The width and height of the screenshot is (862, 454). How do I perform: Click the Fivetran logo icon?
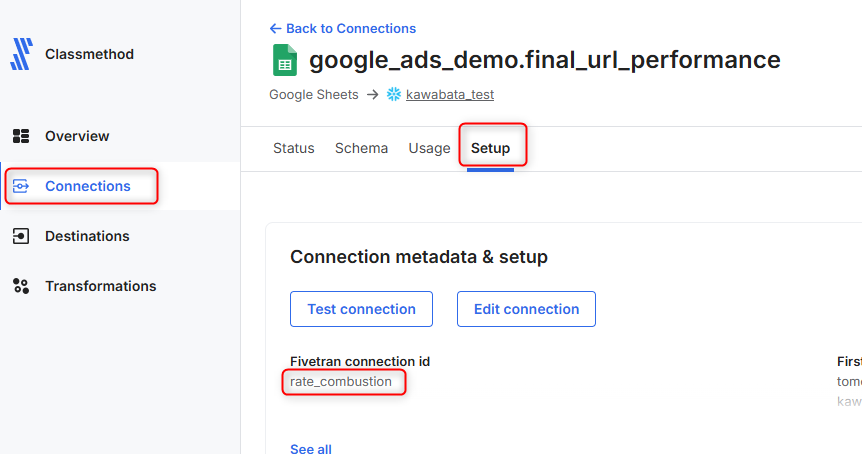coord(21,54)
